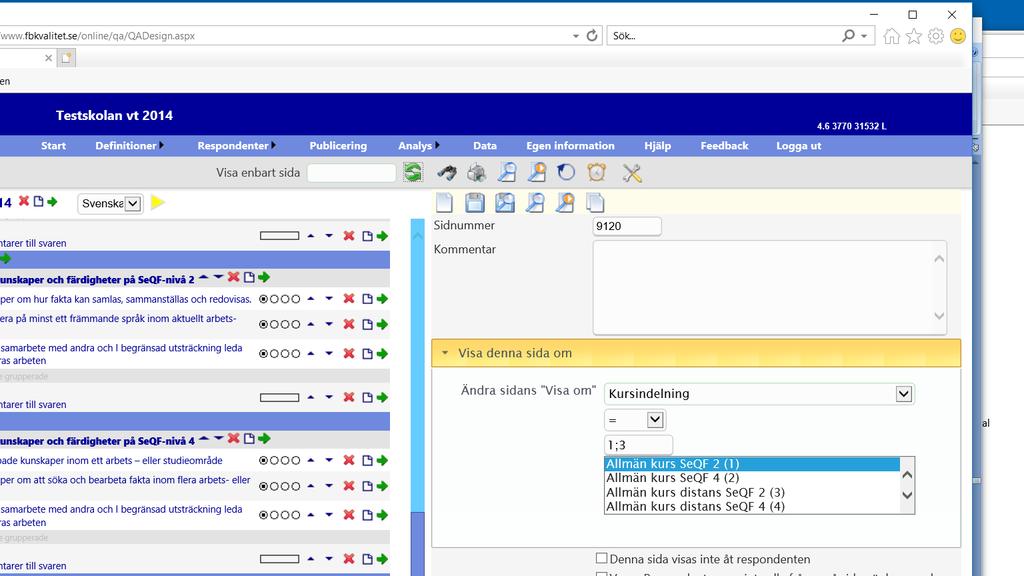Click the blank new page icon above Sidnummer

[444, 202]
